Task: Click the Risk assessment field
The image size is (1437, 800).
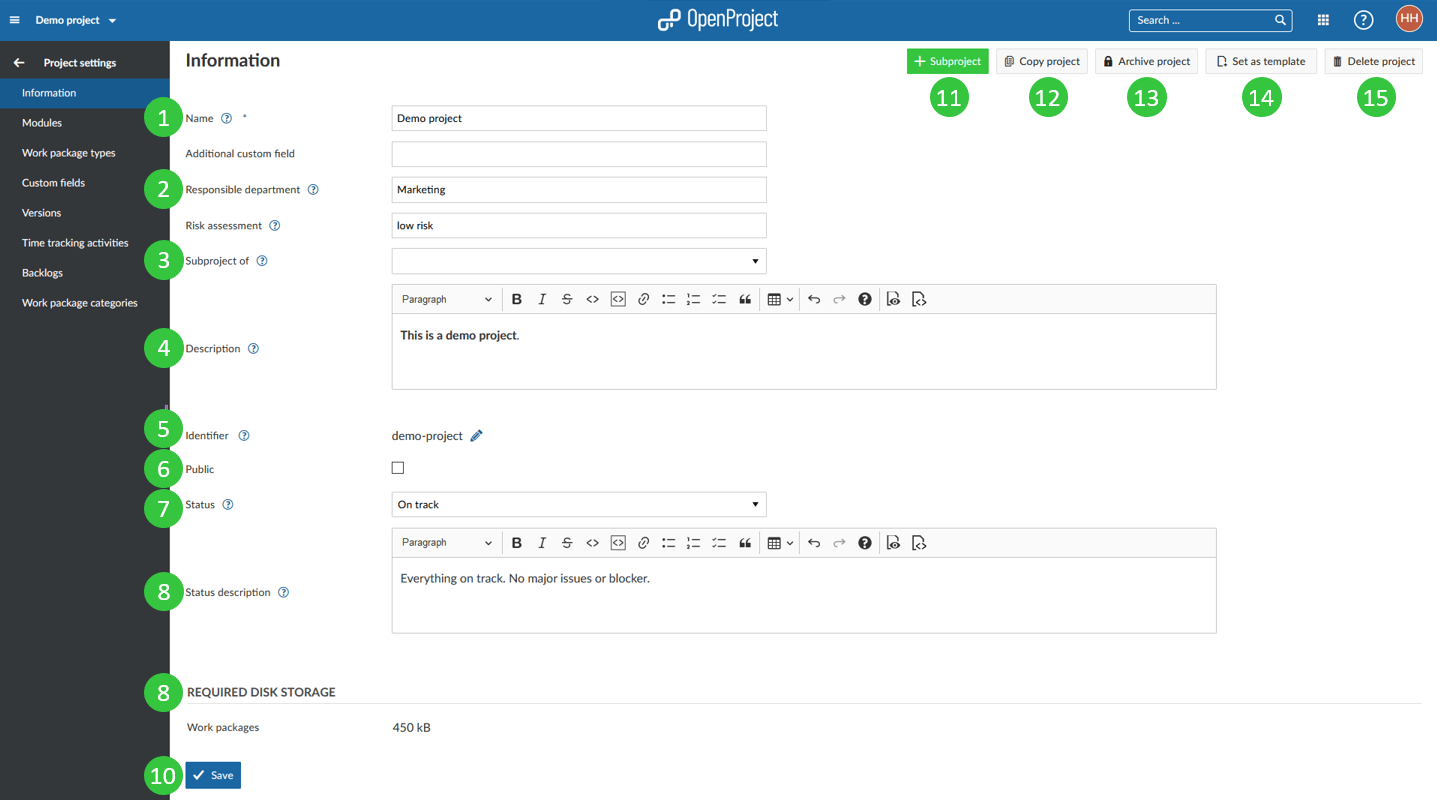Action: [x=579, y=225]
